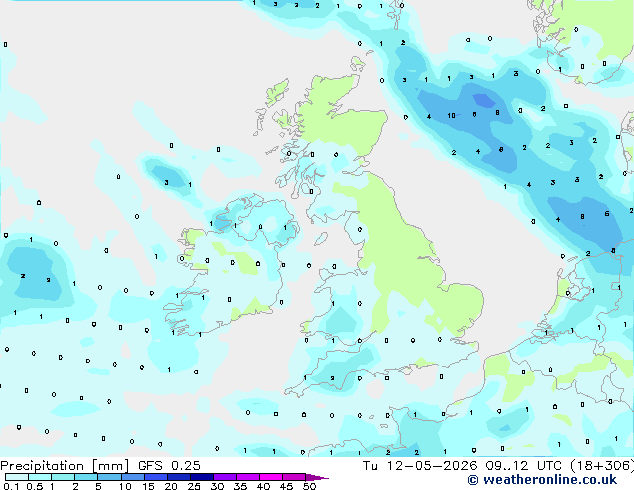This screenshot has height=490, width=634.
Task: Click the 1–2 mm legend color swatch
Action: pyautogui.click(x=63, y=477)
